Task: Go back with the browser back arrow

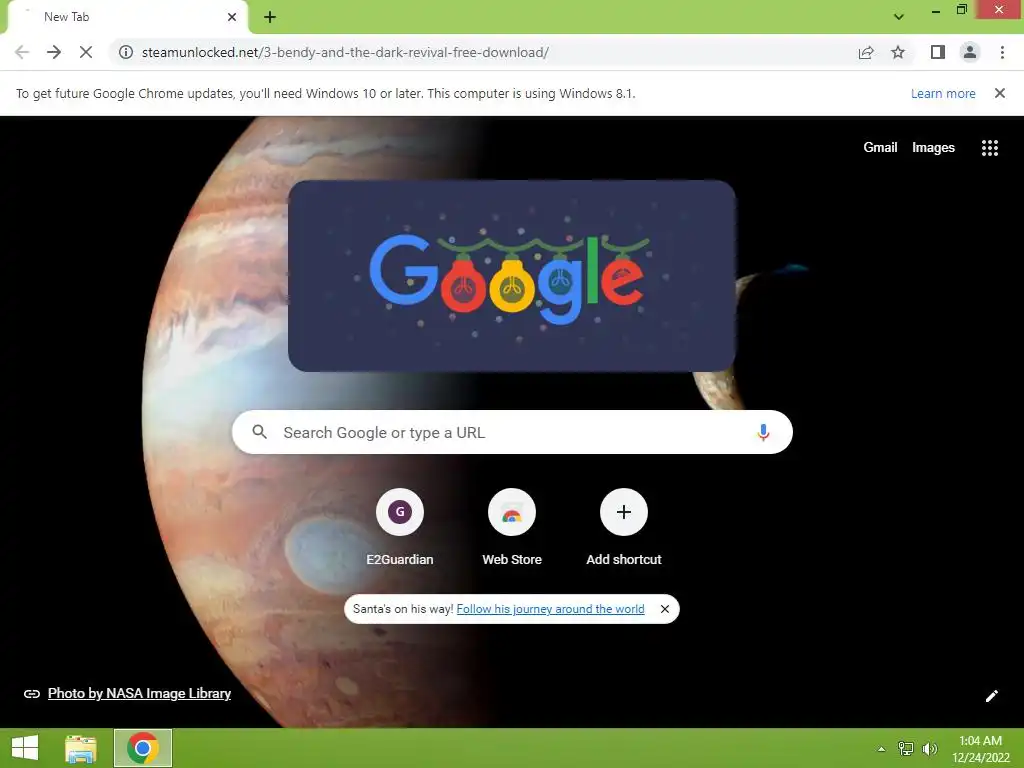Action: click(22, 52)
